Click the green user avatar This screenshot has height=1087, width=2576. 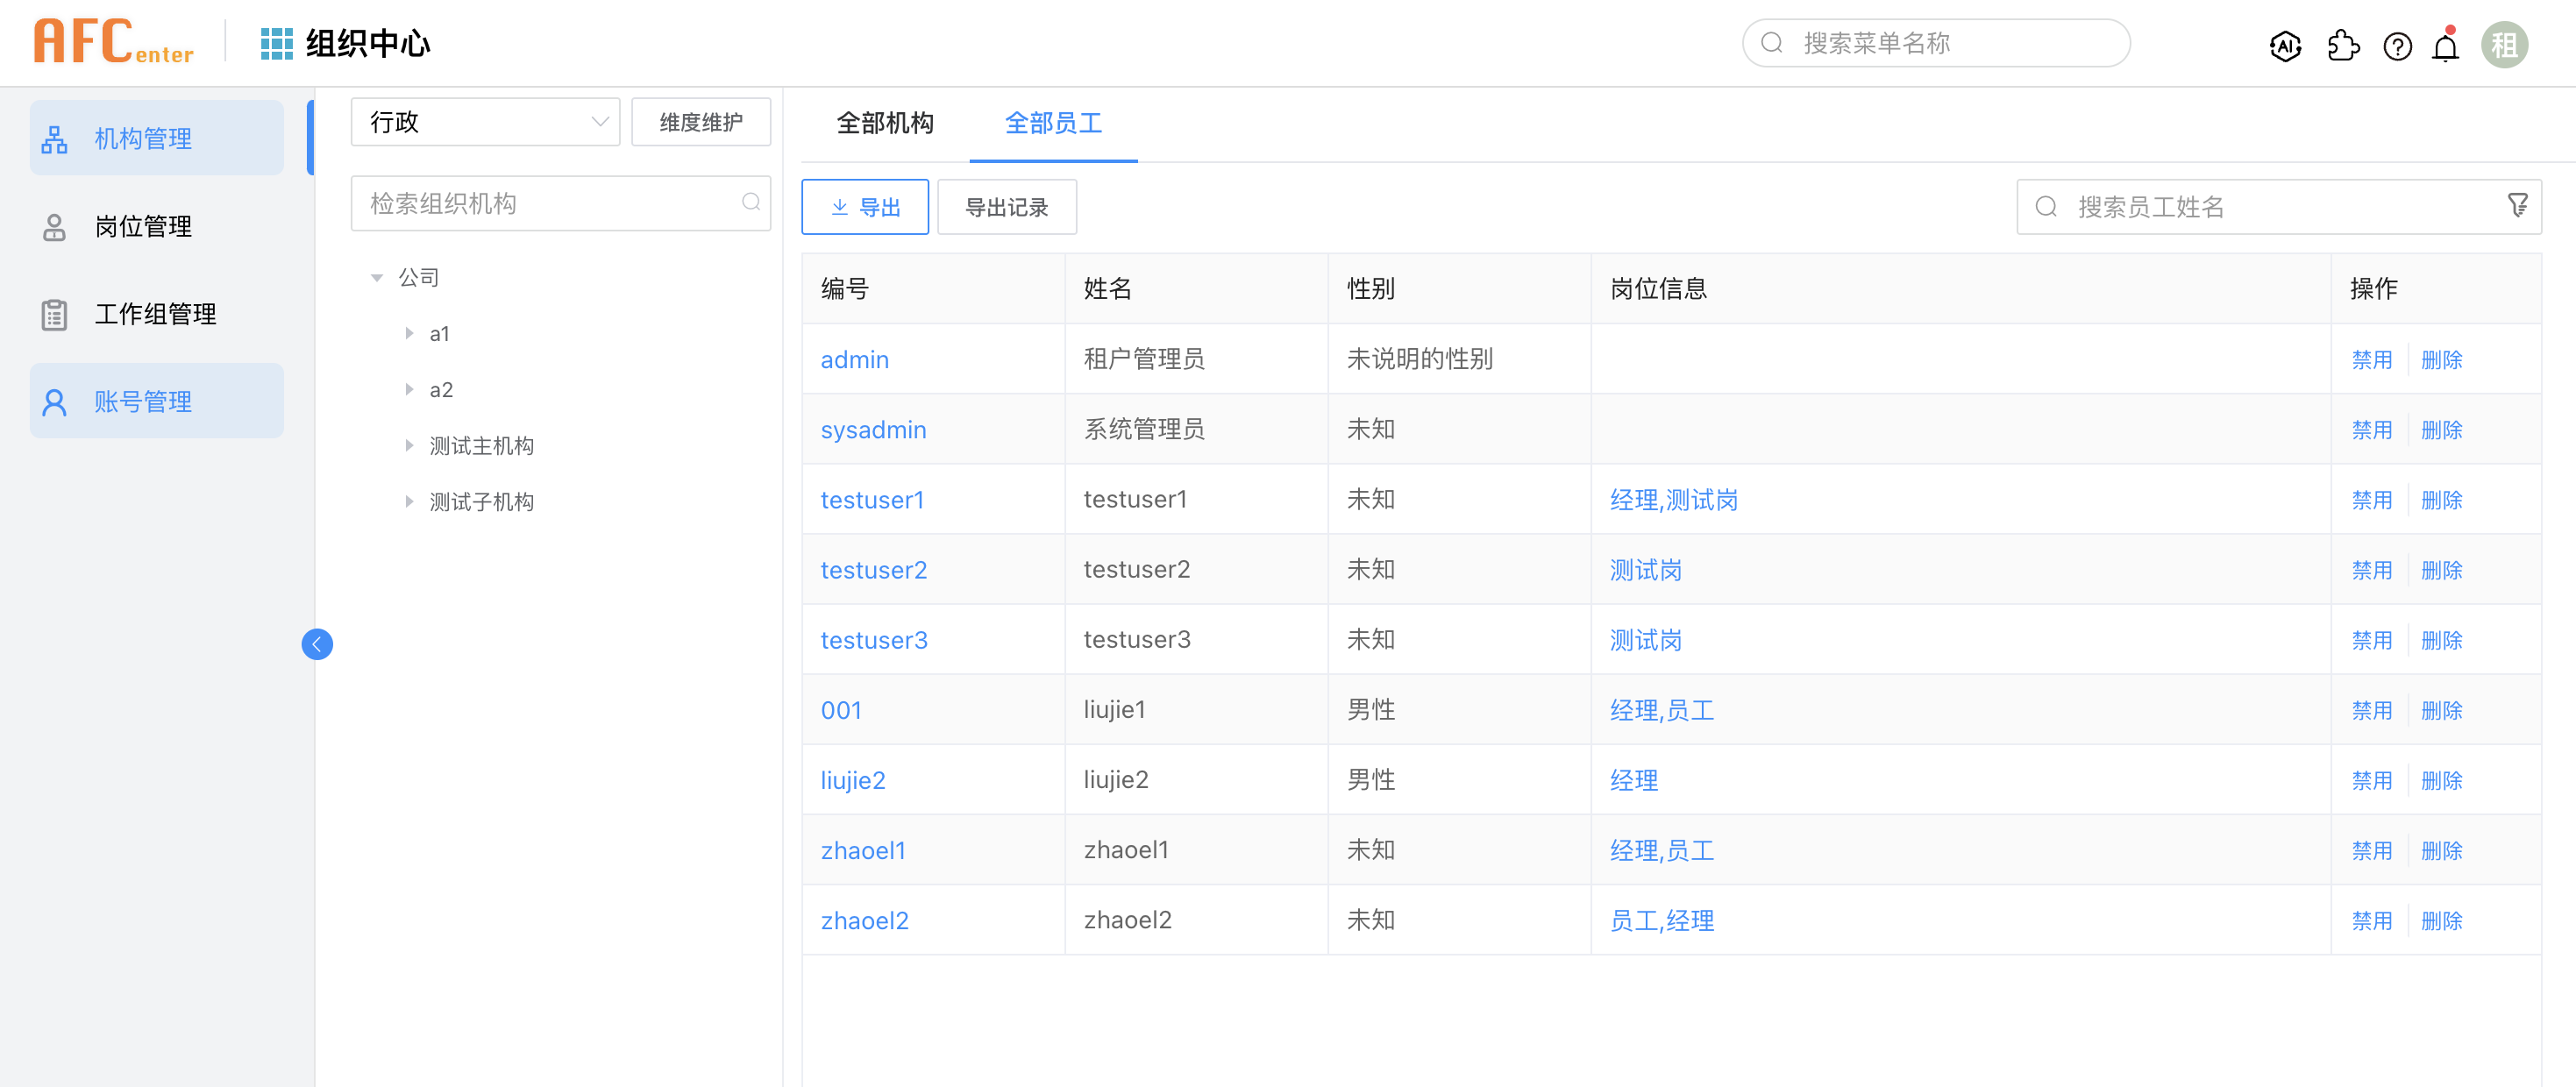click(x=2503, y=45)
